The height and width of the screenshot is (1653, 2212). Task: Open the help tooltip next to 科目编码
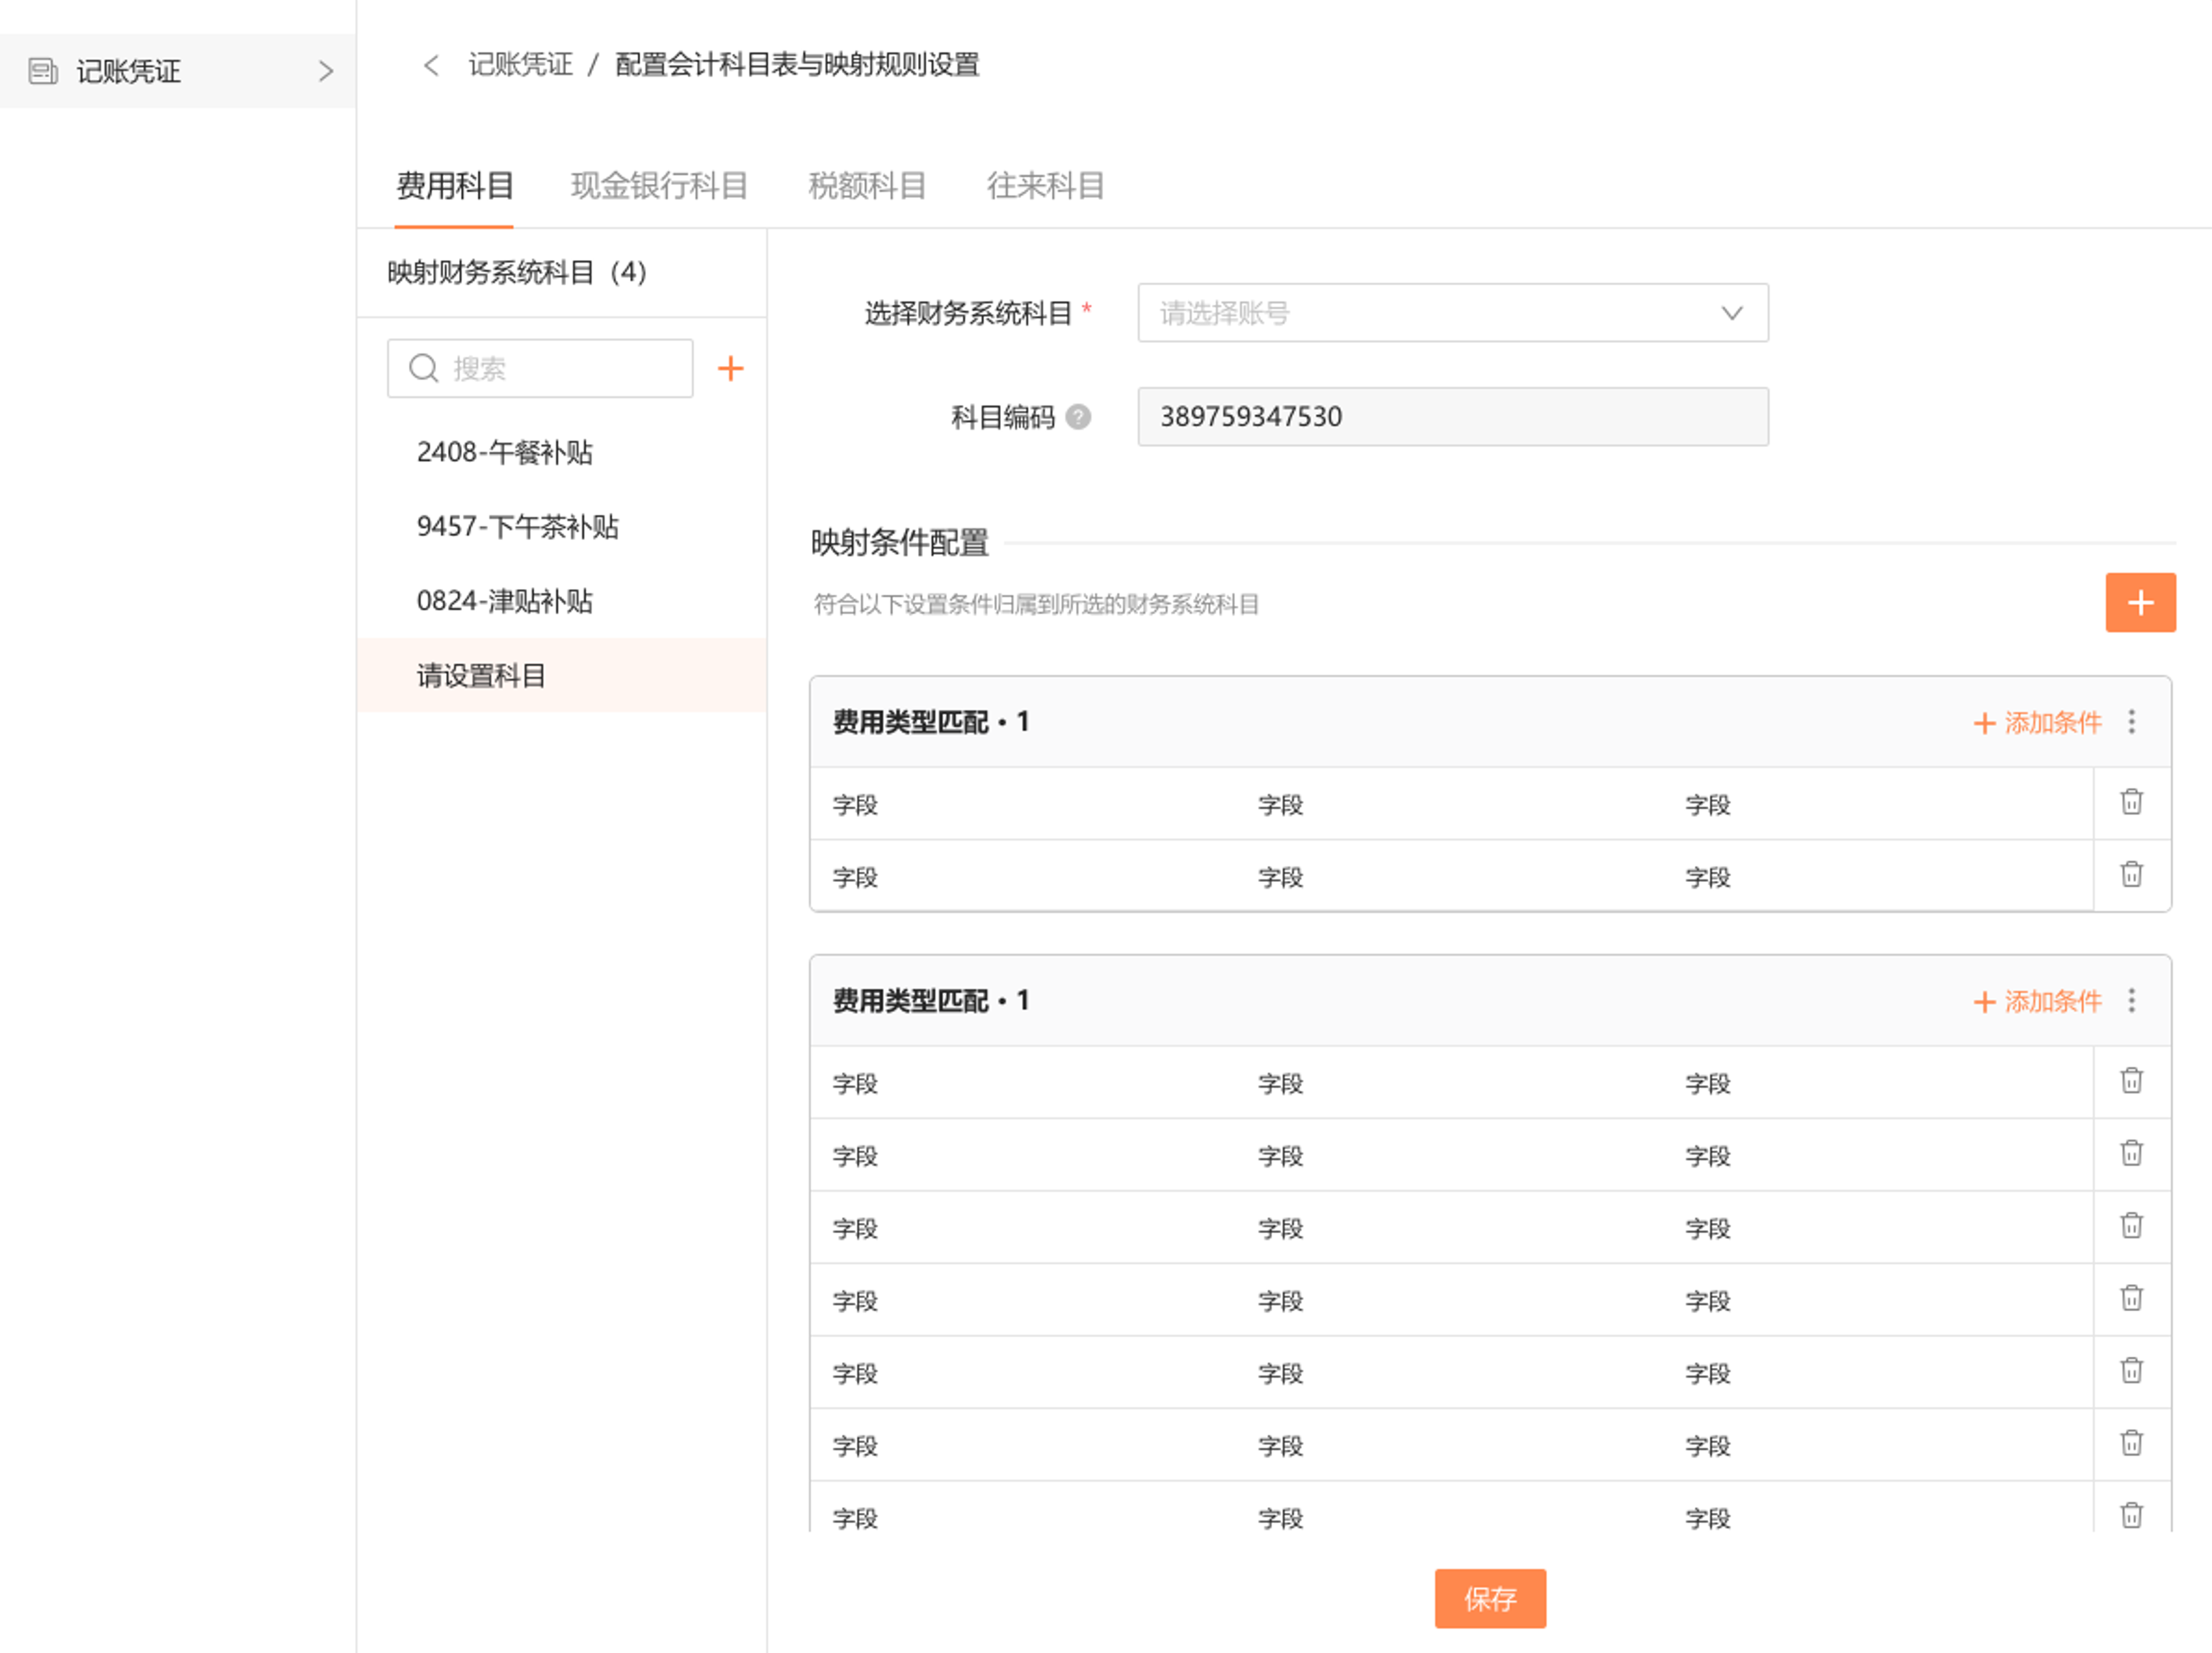coord(1079,418)
